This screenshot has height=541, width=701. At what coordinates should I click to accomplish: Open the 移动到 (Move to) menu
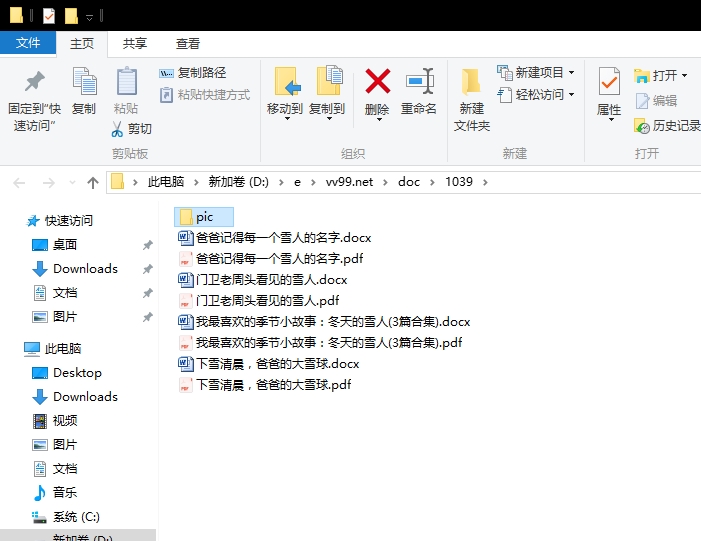click(x=285, y=94)
